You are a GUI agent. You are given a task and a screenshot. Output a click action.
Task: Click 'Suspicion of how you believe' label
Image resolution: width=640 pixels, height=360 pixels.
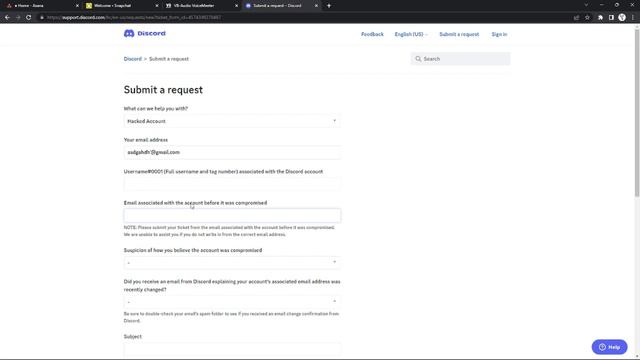[193, 250]
